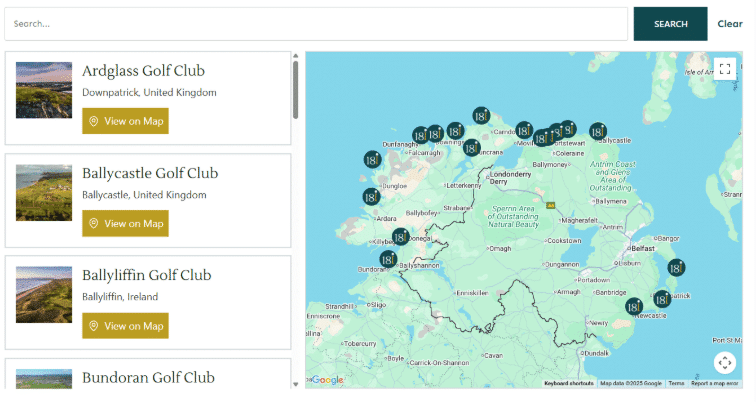This screenshot has width=756, height=402.
Task: Click the SEARCH button
Action: (670, 24)
